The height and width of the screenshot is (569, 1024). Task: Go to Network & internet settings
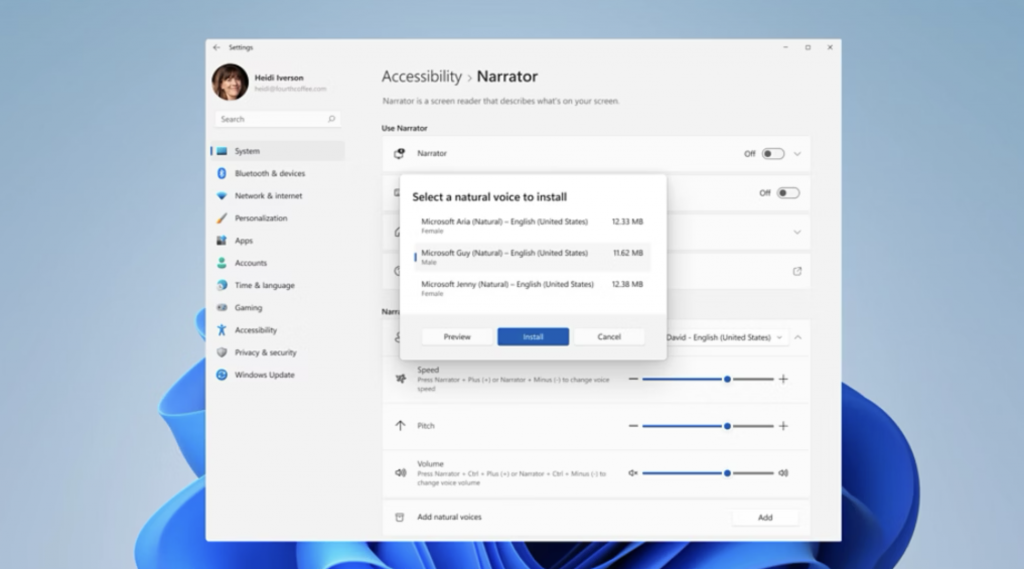(278, 195)
